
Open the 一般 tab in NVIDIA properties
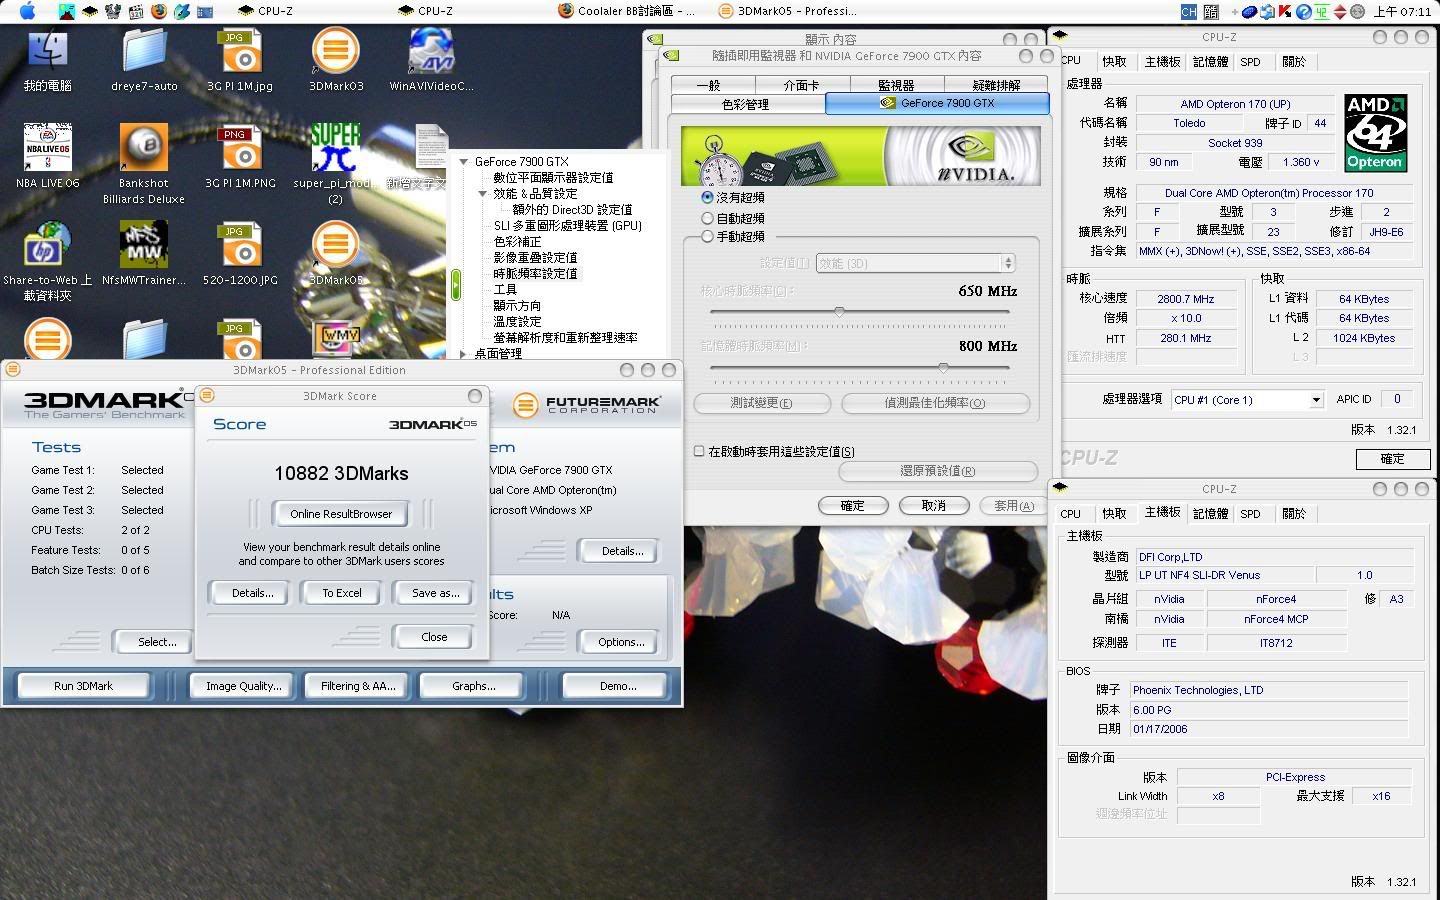tap(708, 86)
